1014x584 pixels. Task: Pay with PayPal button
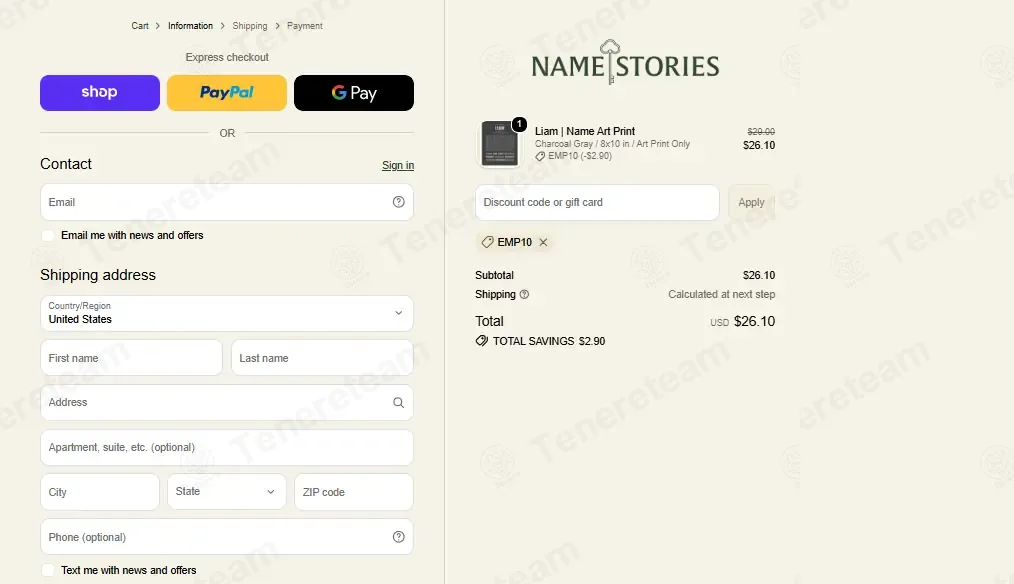click(x=227, y=92)
